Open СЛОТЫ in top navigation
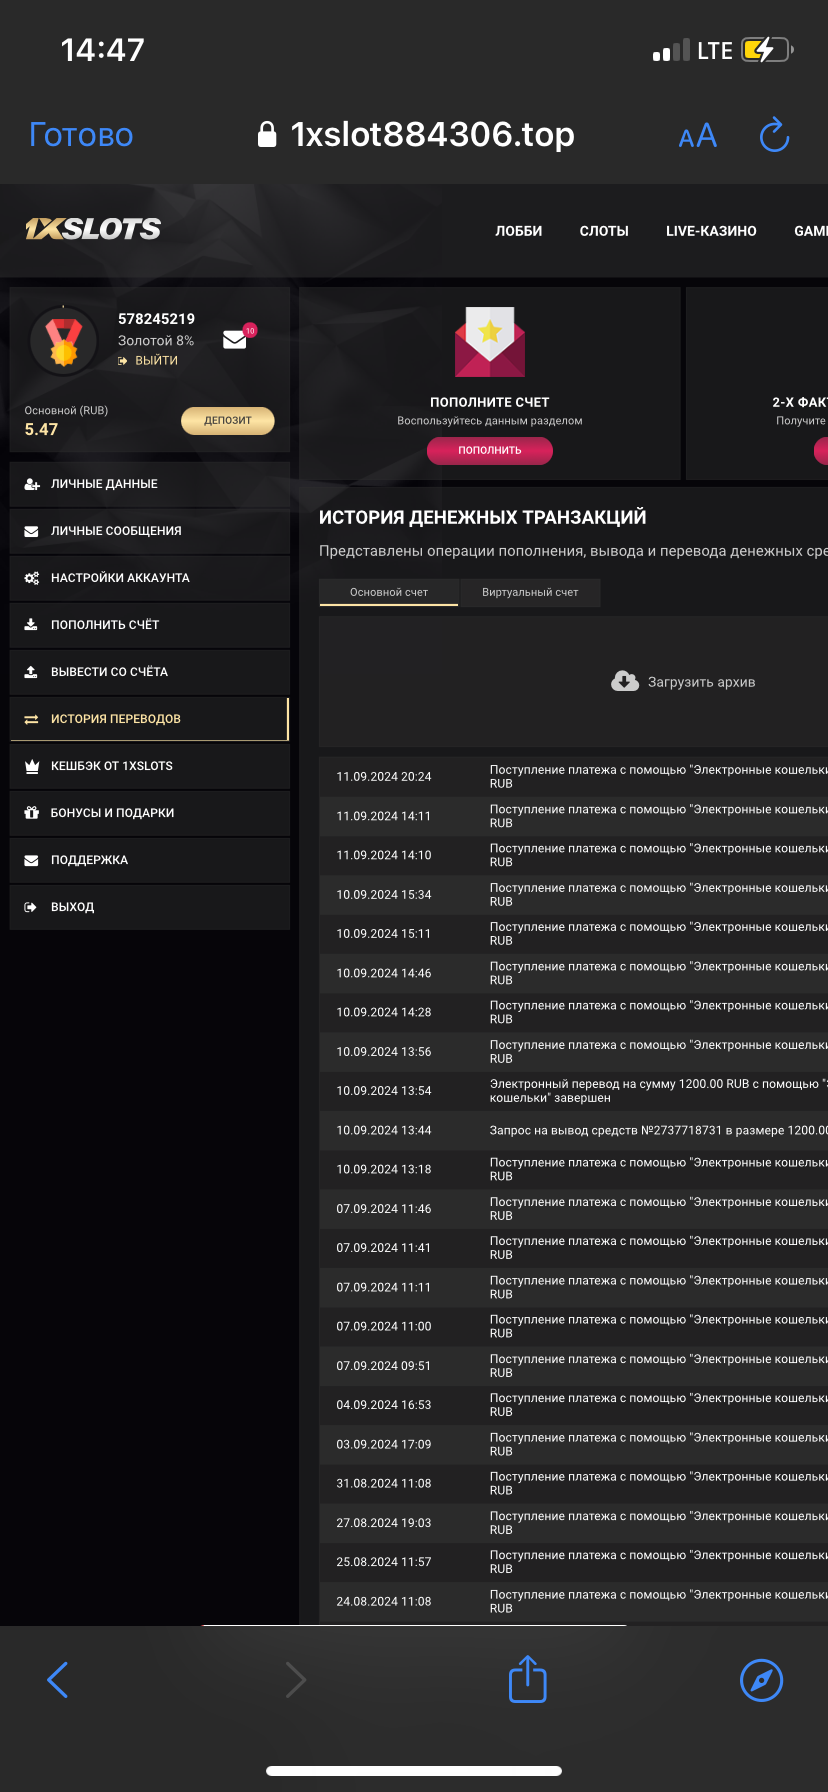The image size is (828, 1792). click(x=604, y=231)
